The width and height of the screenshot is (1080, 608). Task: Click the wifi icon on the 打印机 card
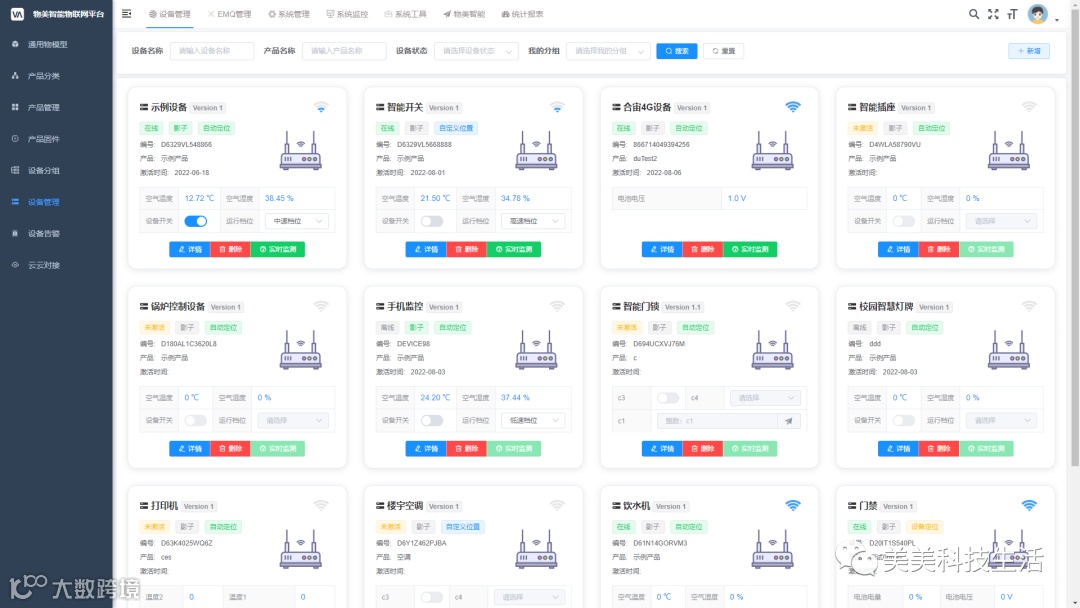(x=321, y=505)
